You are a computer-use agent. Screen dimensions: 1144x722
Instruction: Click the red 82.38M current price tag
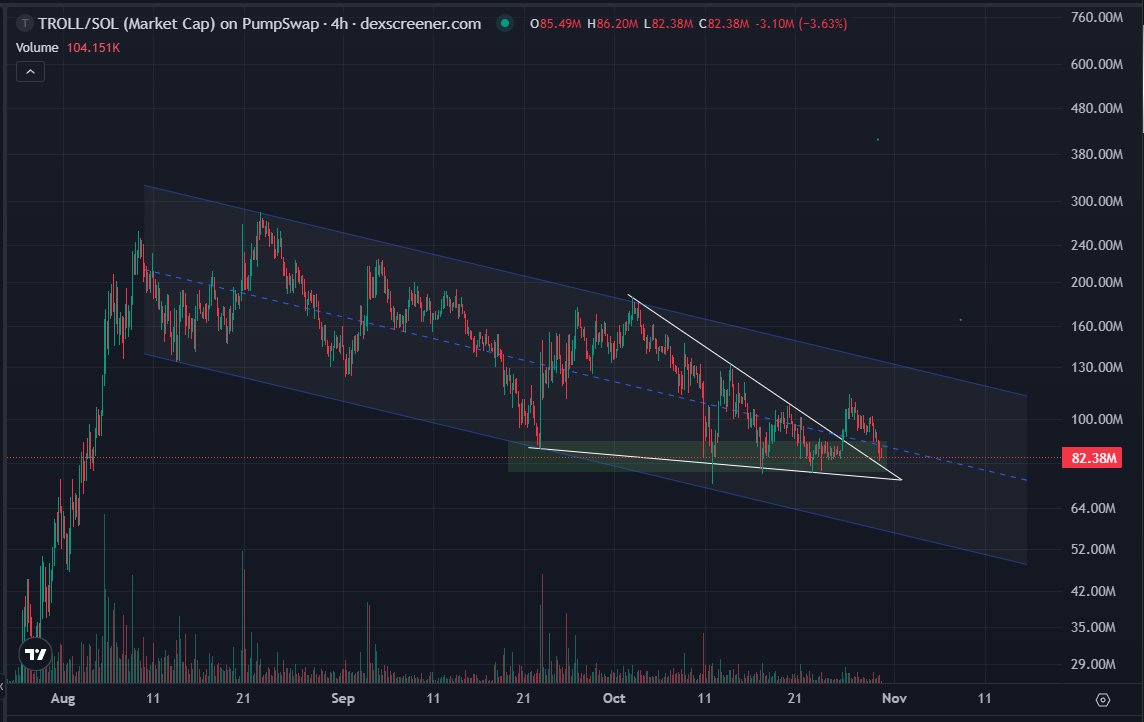tap(1094, 457)
